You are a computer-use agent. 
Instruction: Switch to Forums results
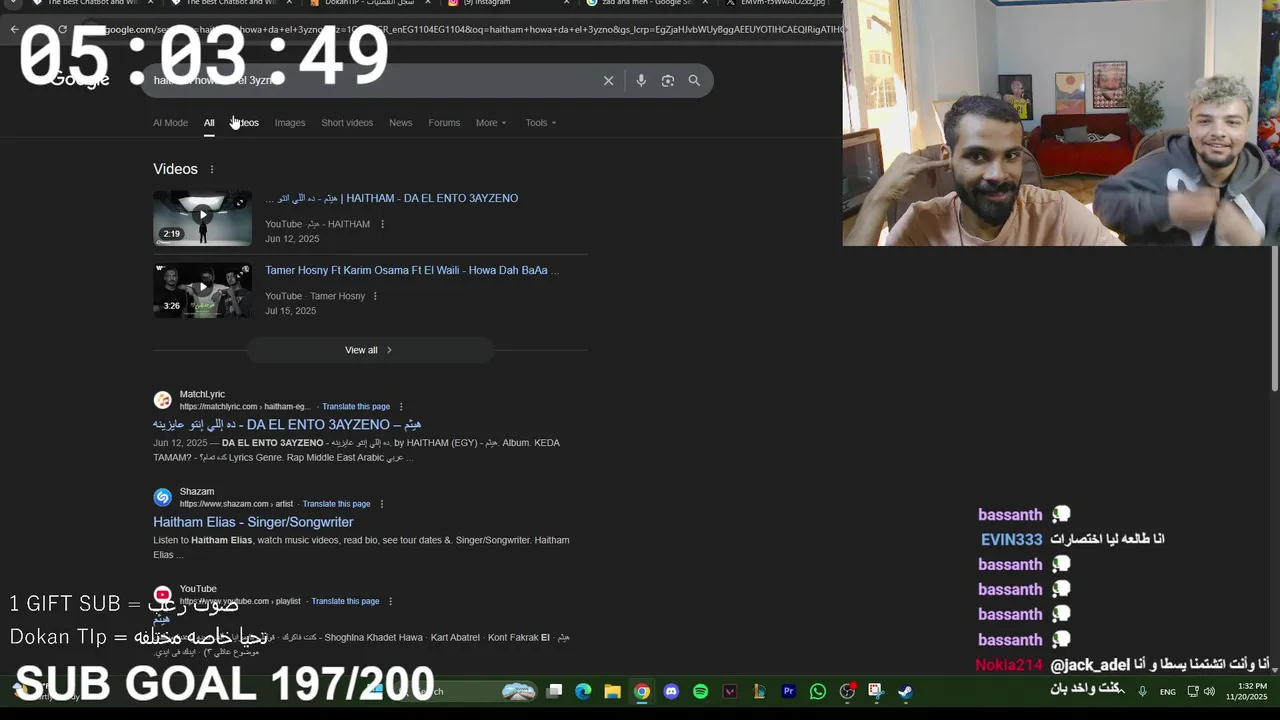444,123
